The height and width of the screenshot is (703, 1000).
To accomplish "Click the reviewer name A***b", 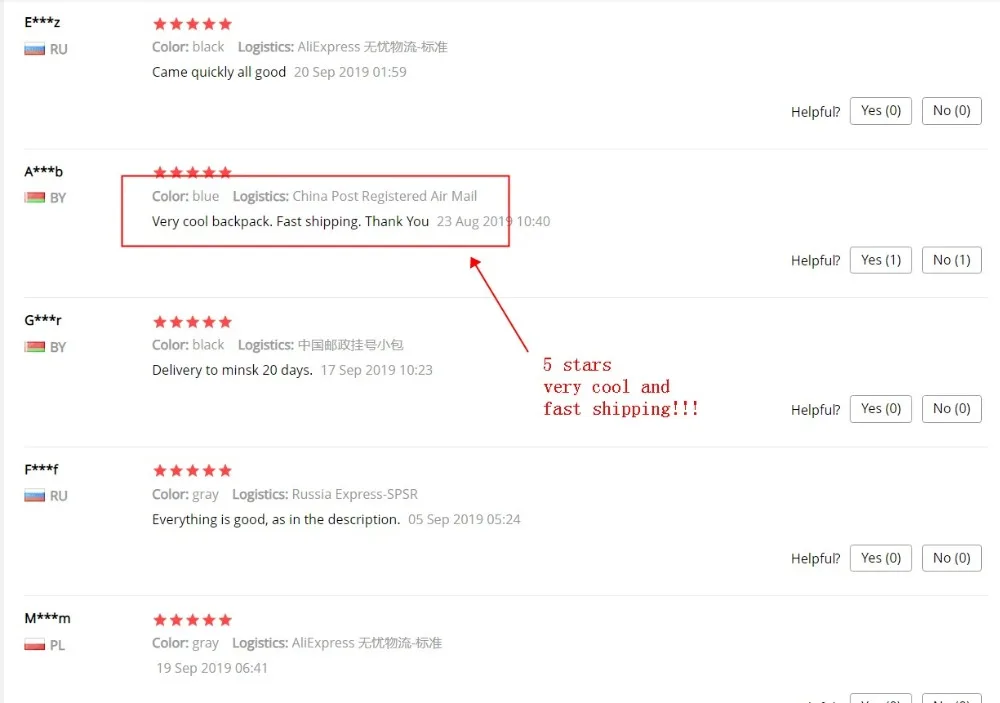I will point(43,172).
